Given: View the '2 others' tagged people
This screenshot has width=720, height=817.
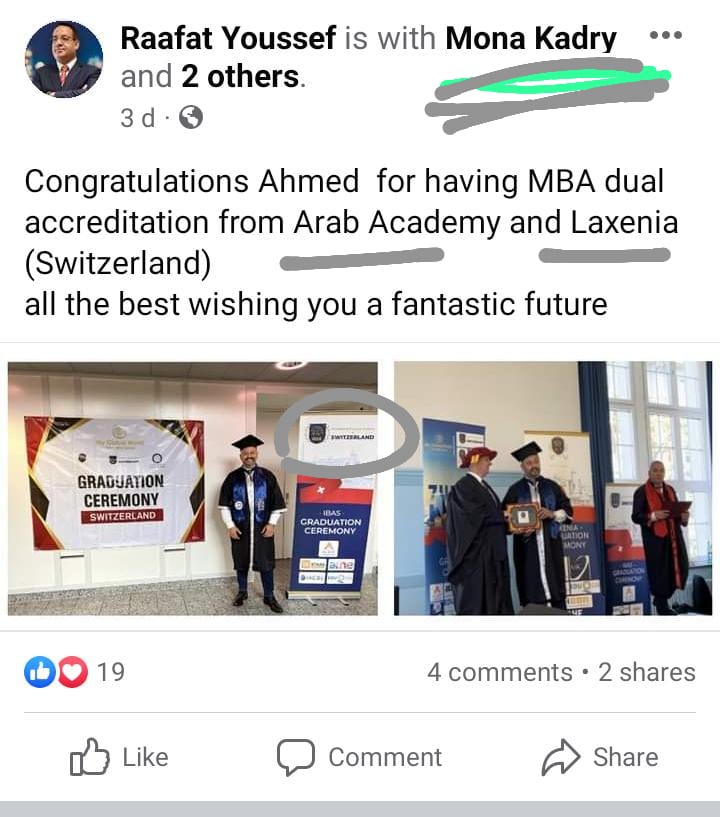Looking at the screenshot, I should [x=240, y=77].
